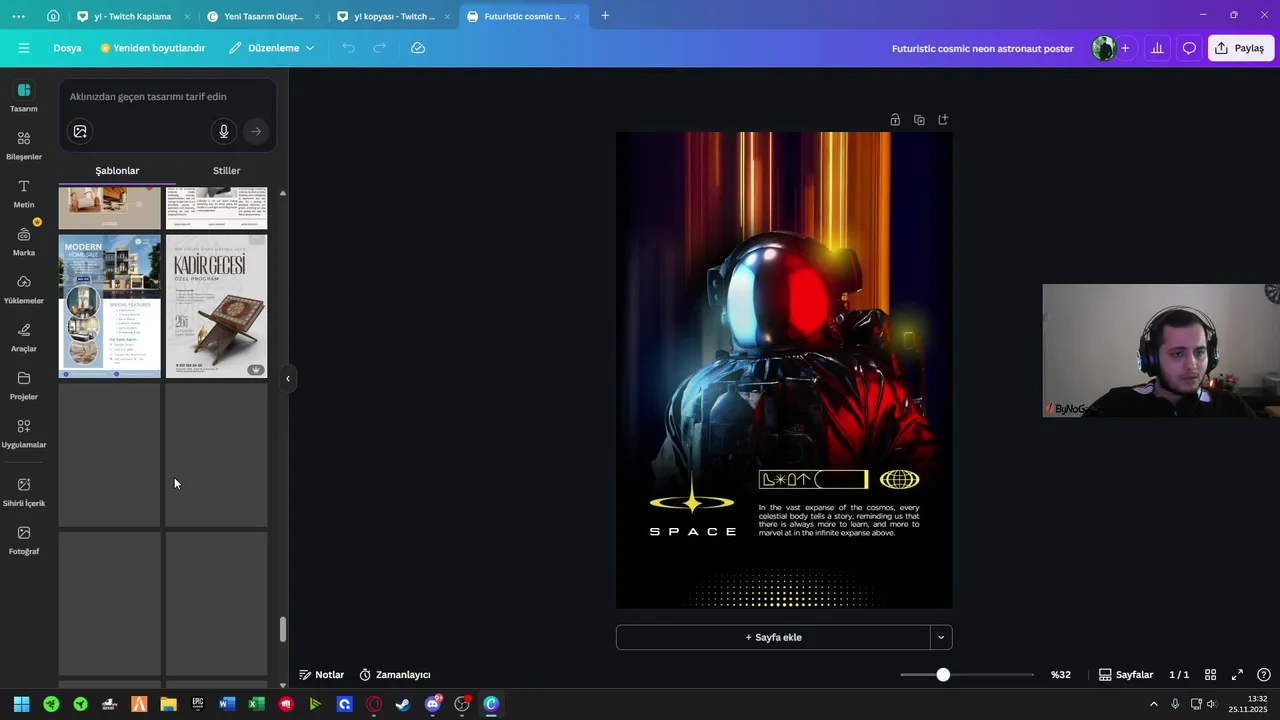Open the Tasarım sidebar panel
Viewport: 1280px width, 720px height.
click(x=24, y=97)
